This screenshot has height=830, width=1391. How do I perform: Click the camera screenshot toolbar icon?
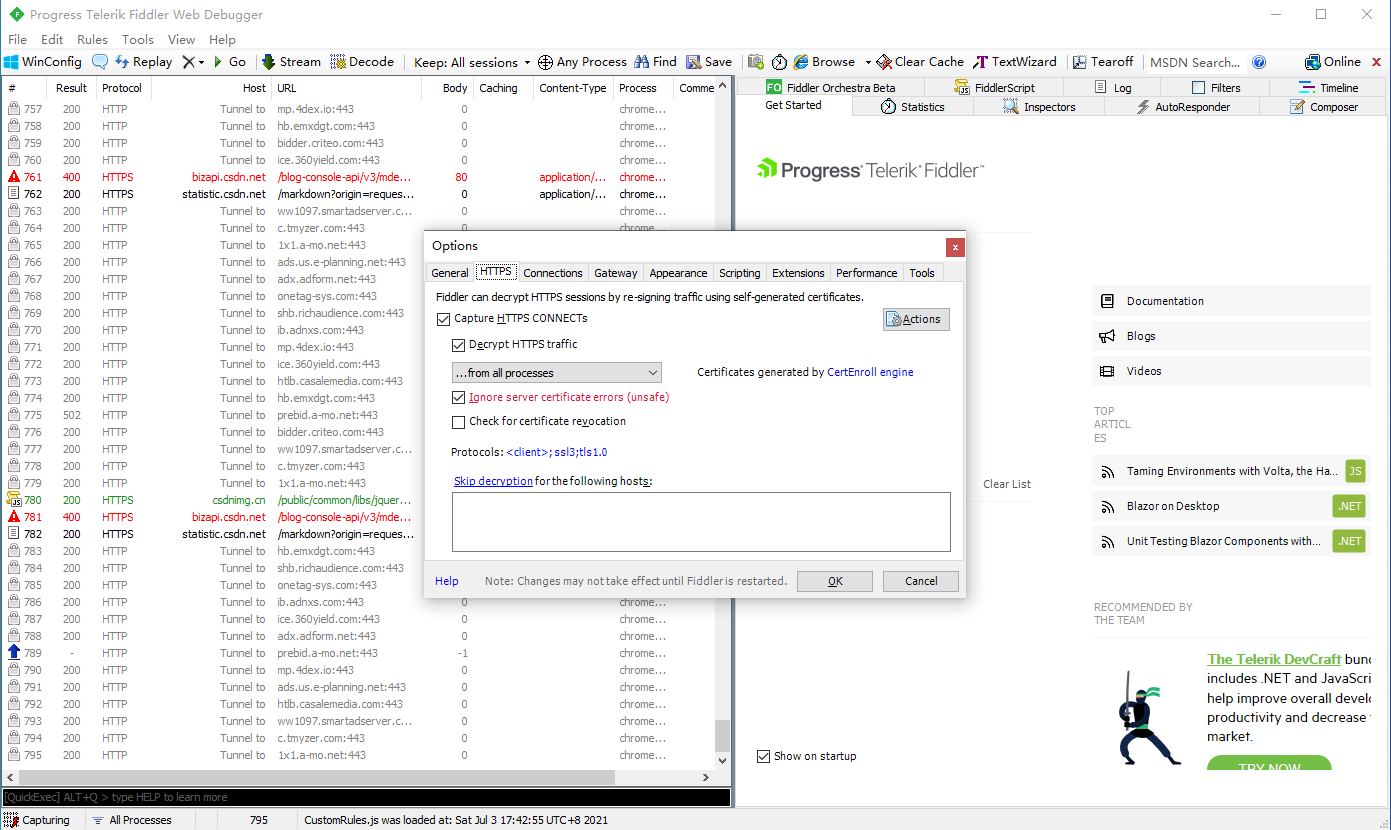[756, 62]
